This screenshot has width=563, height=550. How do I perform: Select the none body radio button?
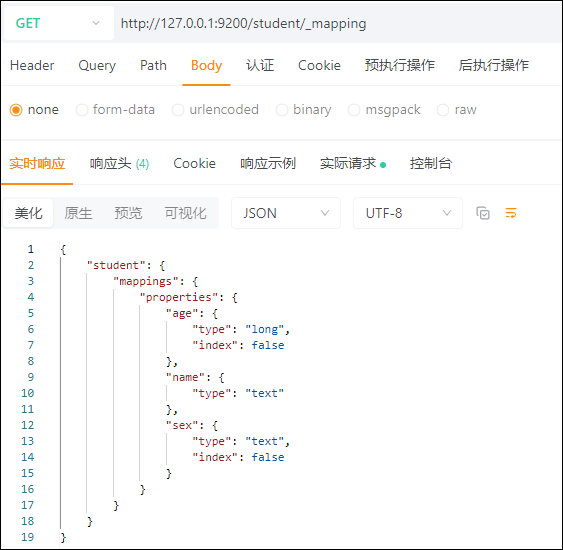pos(16,110)
